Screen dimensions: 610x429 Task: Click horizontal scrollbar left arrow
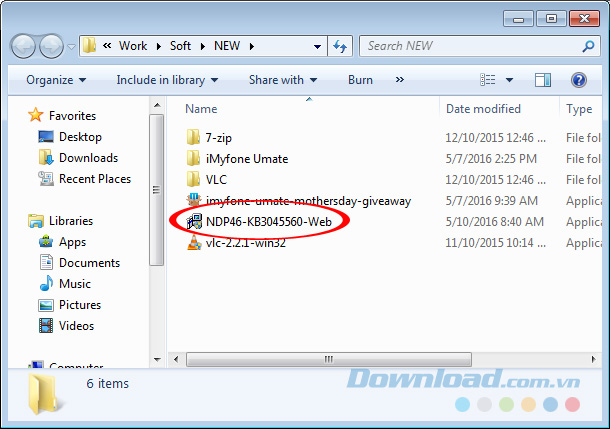[x=176, y=359]
